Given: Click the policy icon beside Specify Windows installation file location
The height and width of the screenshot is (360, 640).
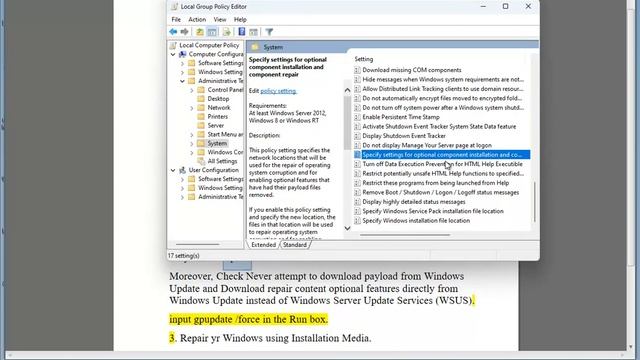Looking at the screenshot, I should click(x=357, y=220).
